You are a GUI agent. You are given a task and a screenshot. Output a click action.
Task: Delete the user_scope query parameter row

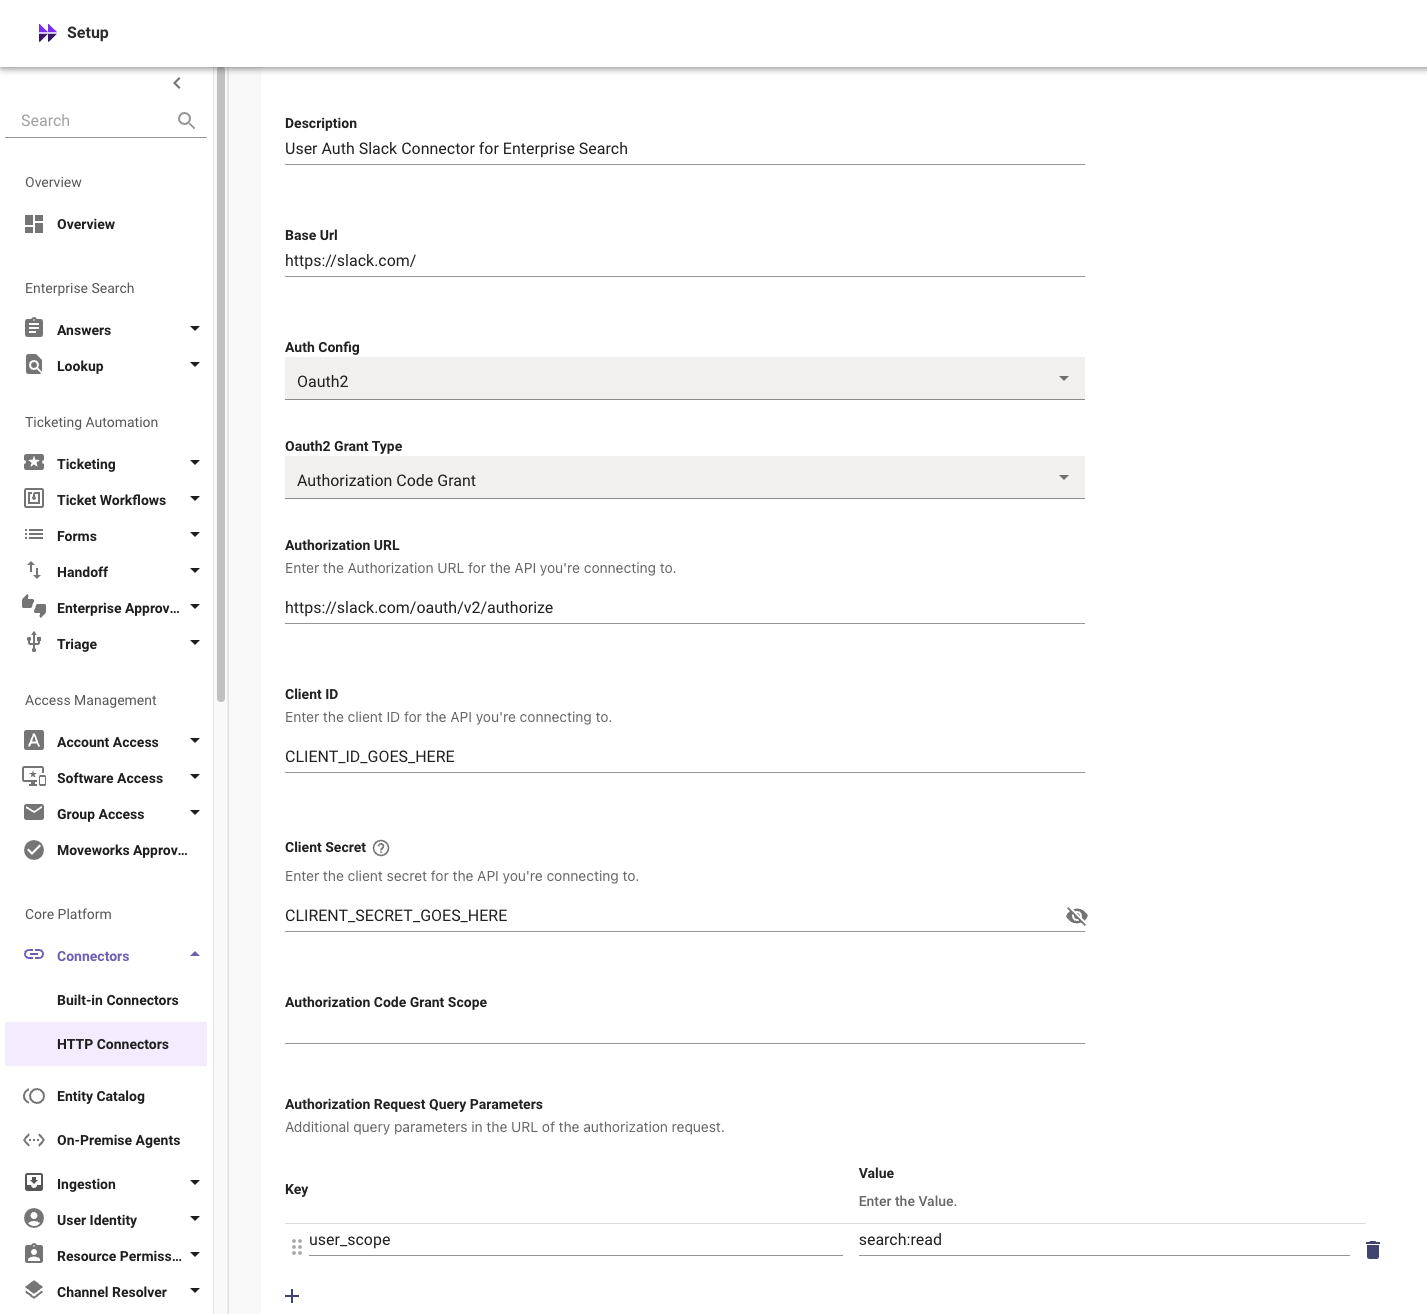[1373, 1250]
